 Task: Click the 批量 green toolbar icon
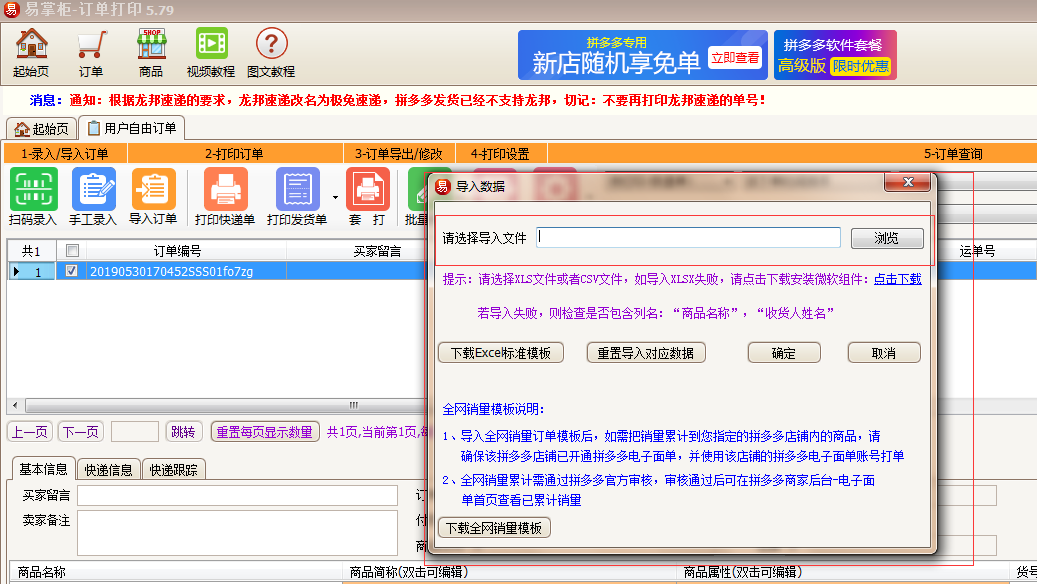417,196
